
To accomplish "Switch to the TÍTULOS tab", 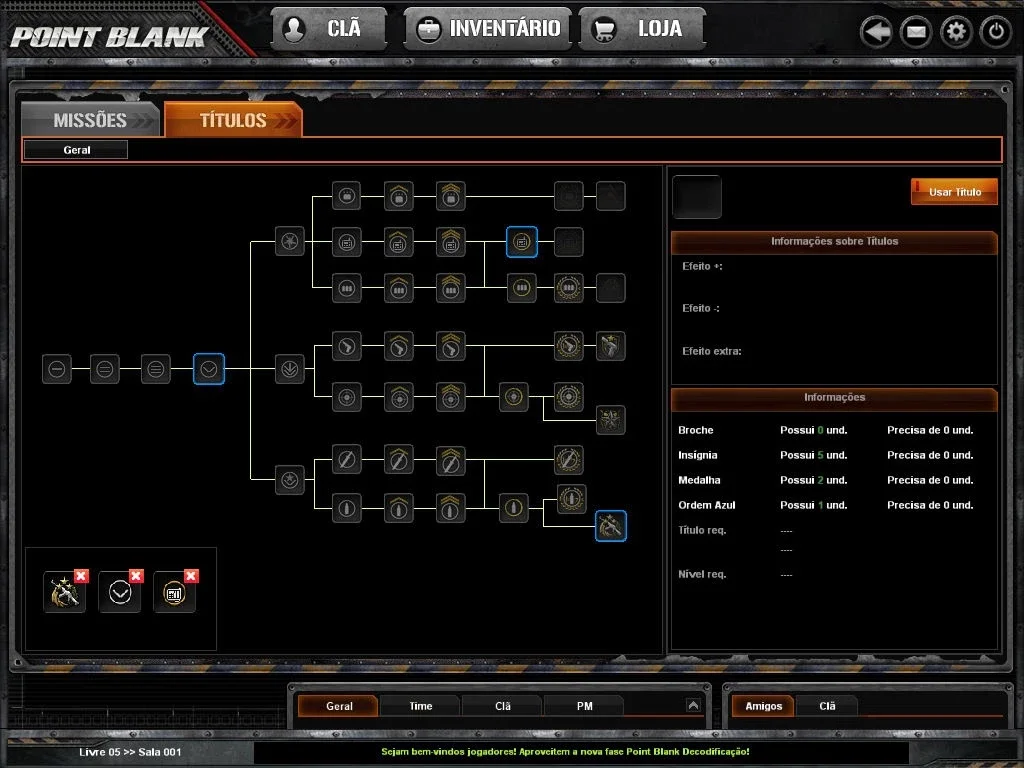I will click(x=233, y=120).
